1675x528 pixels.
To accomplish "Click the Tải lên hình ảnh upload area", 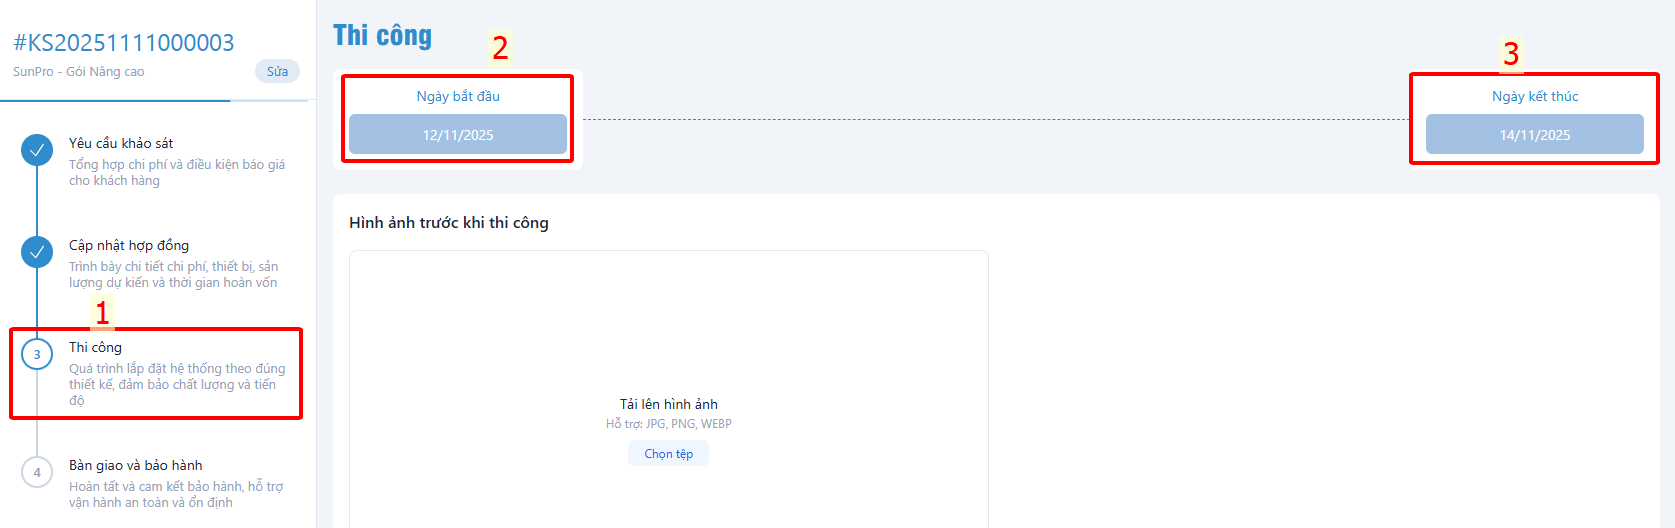I will (x=668, y=404).
